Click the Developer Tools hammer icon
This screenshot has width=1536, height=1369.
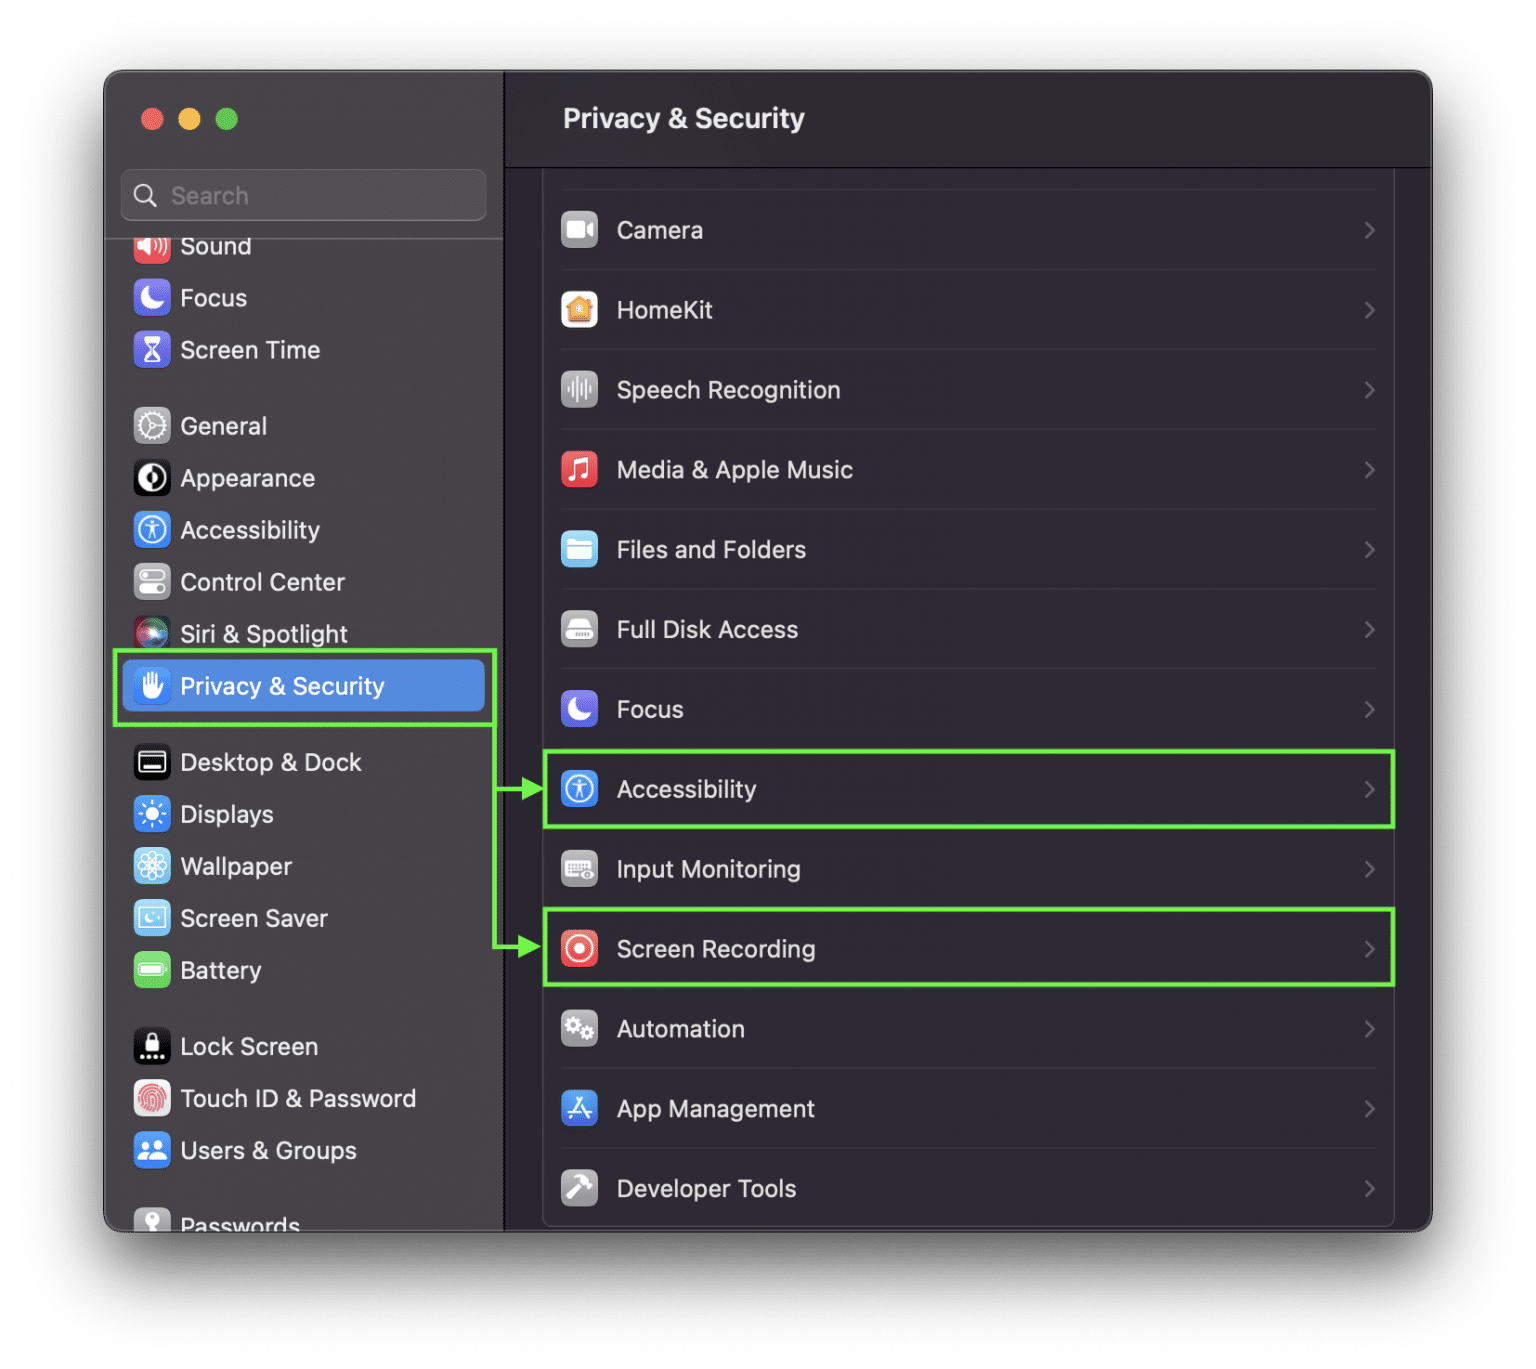(x=579, y=1188)
